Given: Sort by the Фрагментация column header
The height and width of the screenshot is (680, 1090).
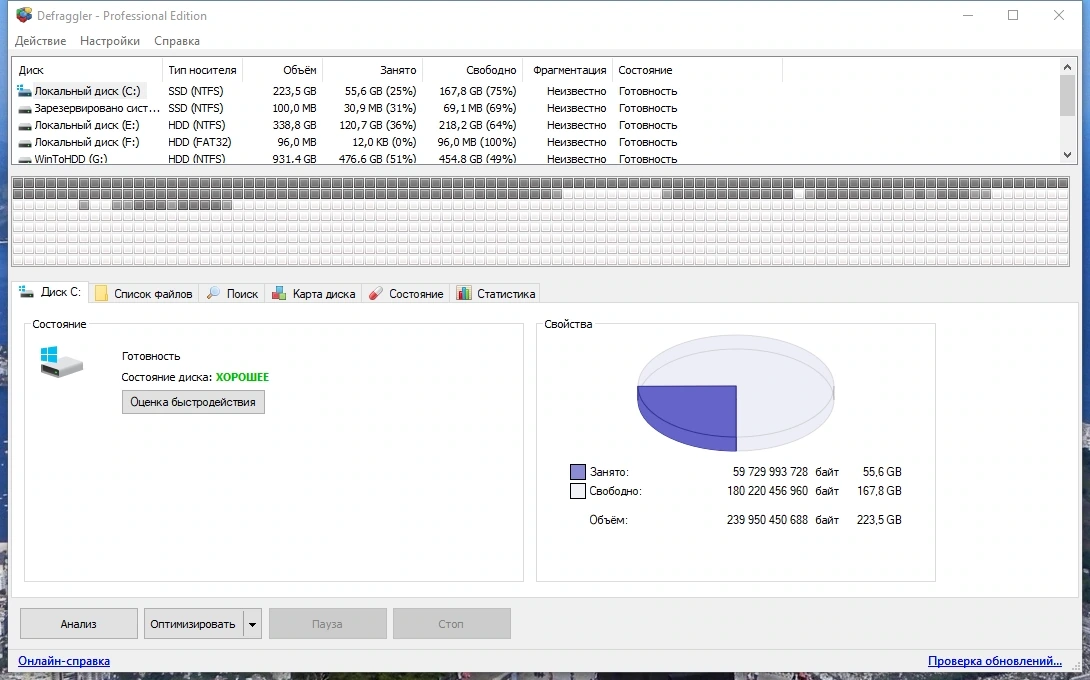Looking at the screenshot, I should click(x=567, y=70).
